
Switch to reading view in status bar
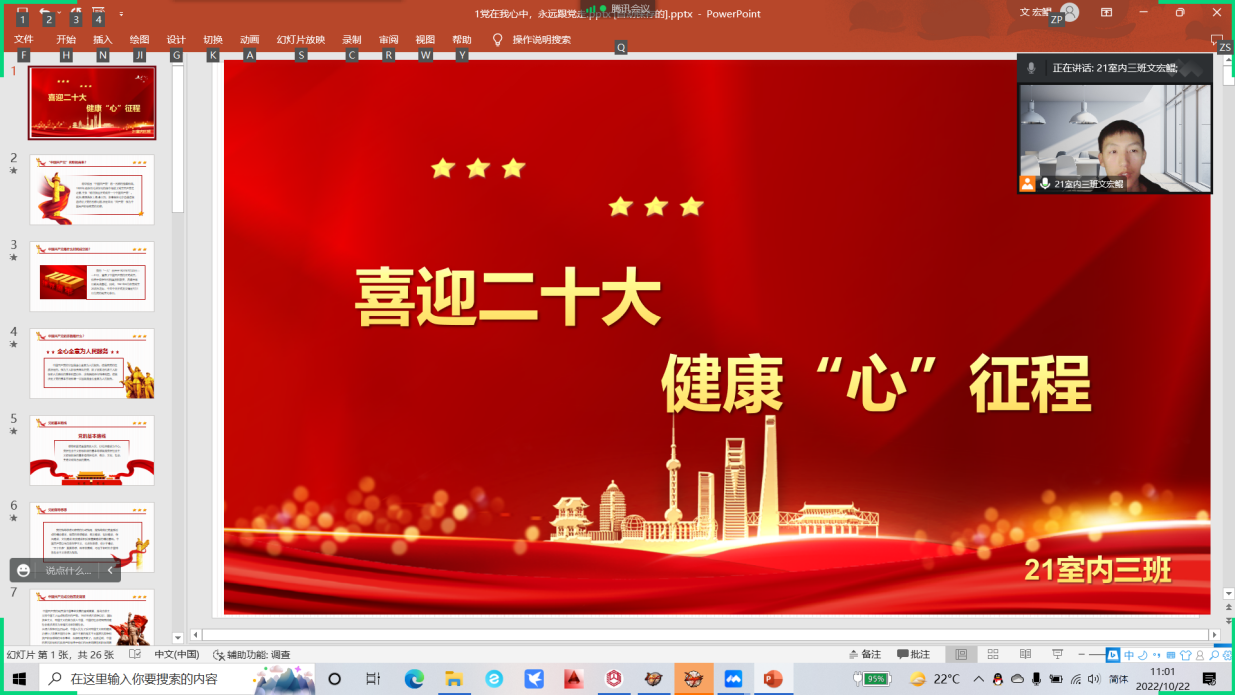point(1025,654)
